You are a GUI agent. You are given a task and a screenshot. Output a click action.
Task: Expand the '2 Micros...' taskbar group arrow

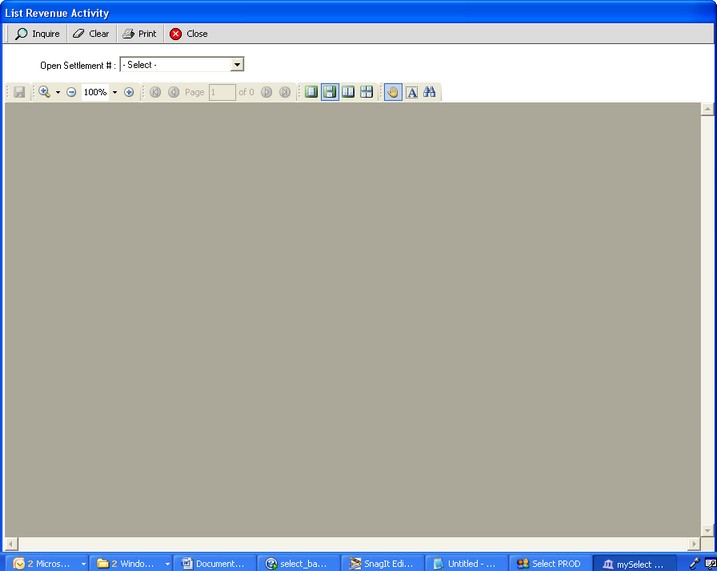point(84,564)
